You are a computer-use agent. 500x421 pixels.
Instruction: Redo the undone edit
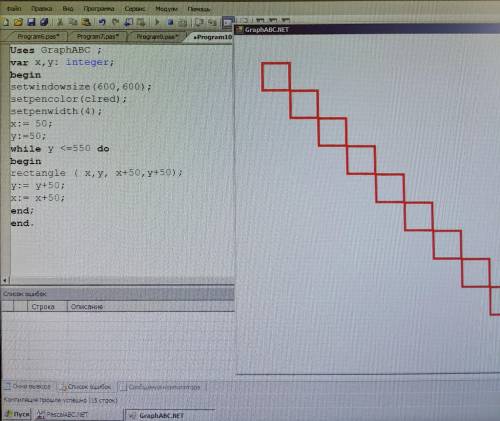(115, 22)
